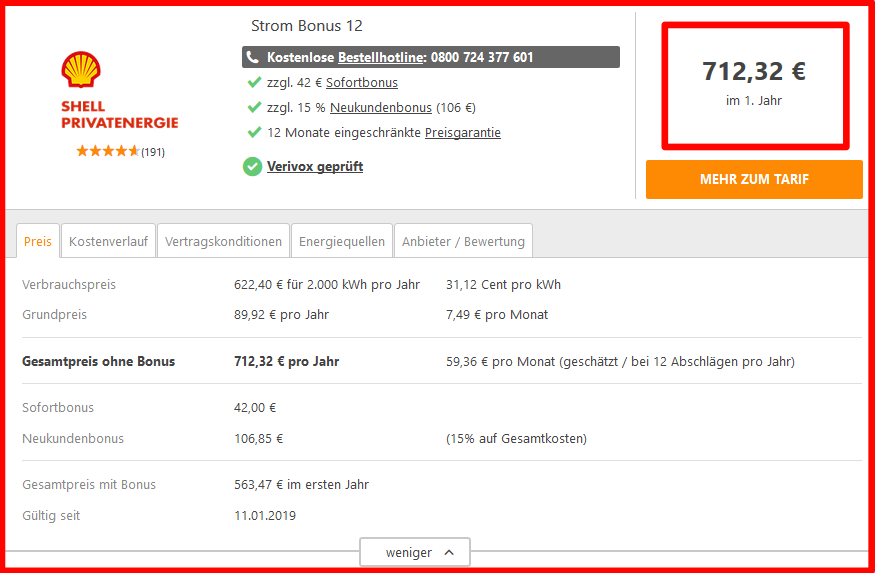This screenshot has width=875, height=573.
Task: Select the Preis tab
Action: click(37, 241)
